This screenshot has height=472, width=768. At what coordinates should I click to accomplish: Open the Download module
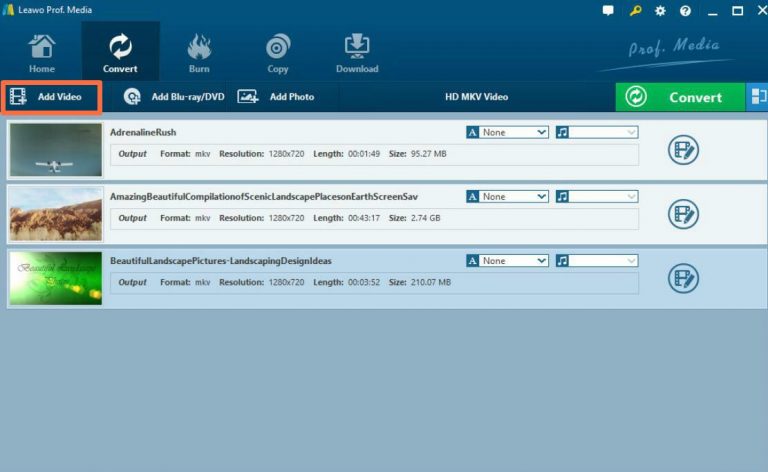point(357,52)
